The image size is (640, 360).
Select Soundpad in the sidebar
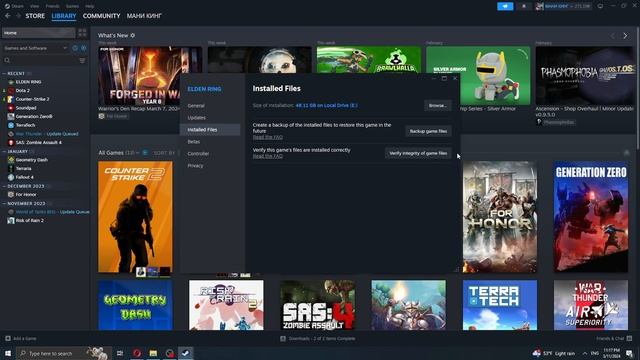[26, 108]
